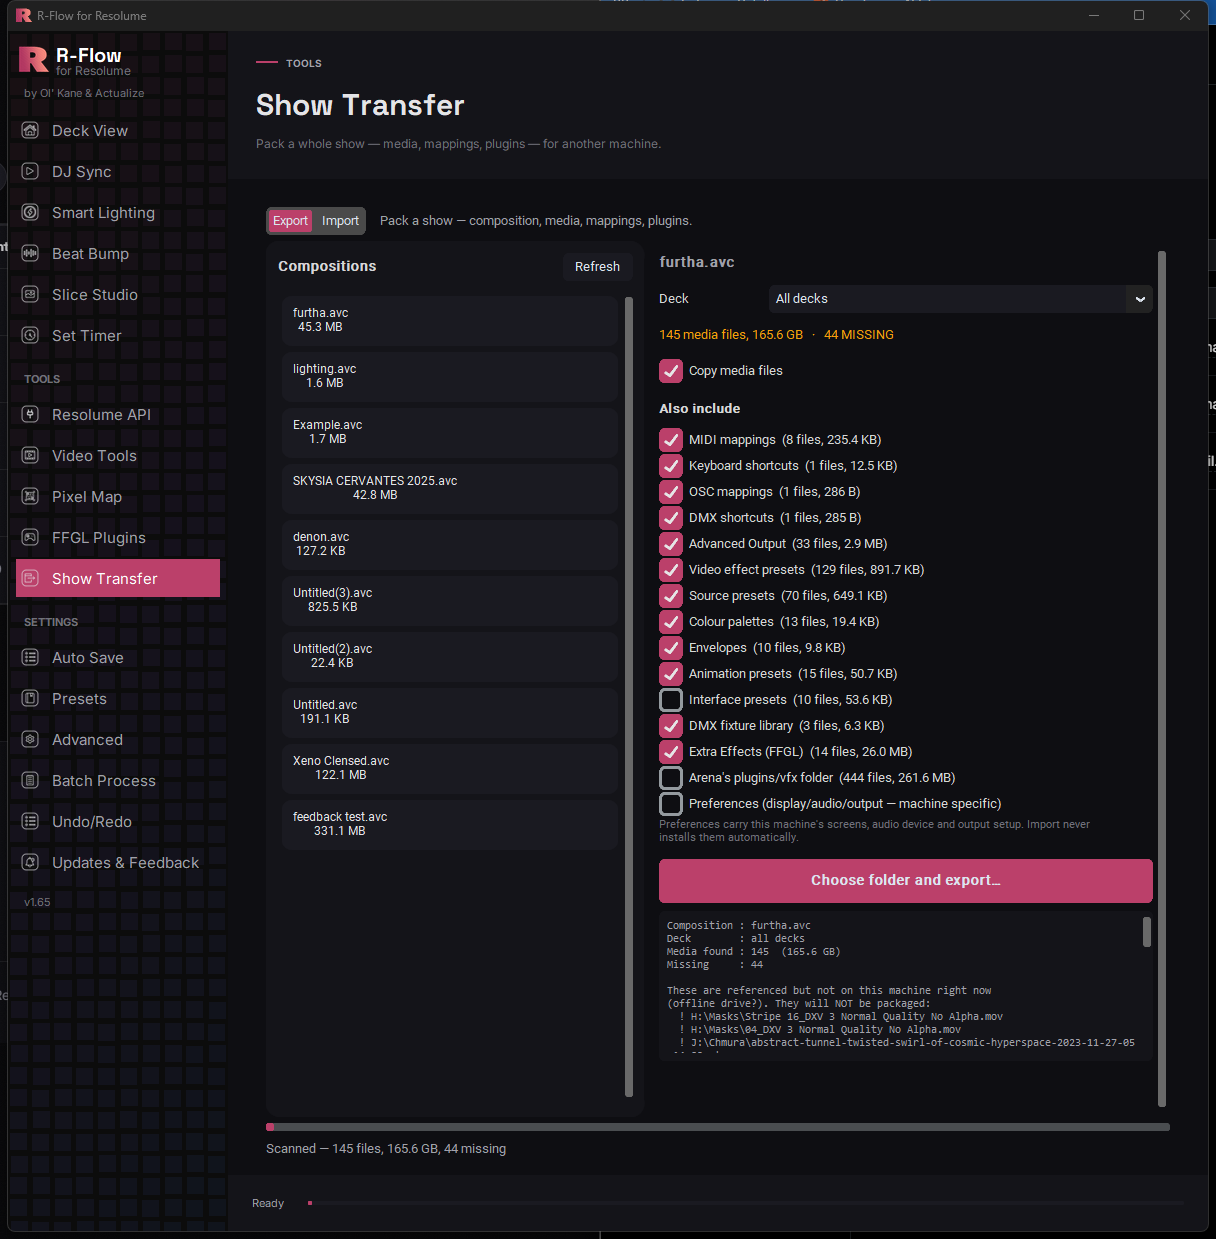1216x1239 pixels.
Task: Open Video Tools in sidebar
Action: (x=118, y=456)
